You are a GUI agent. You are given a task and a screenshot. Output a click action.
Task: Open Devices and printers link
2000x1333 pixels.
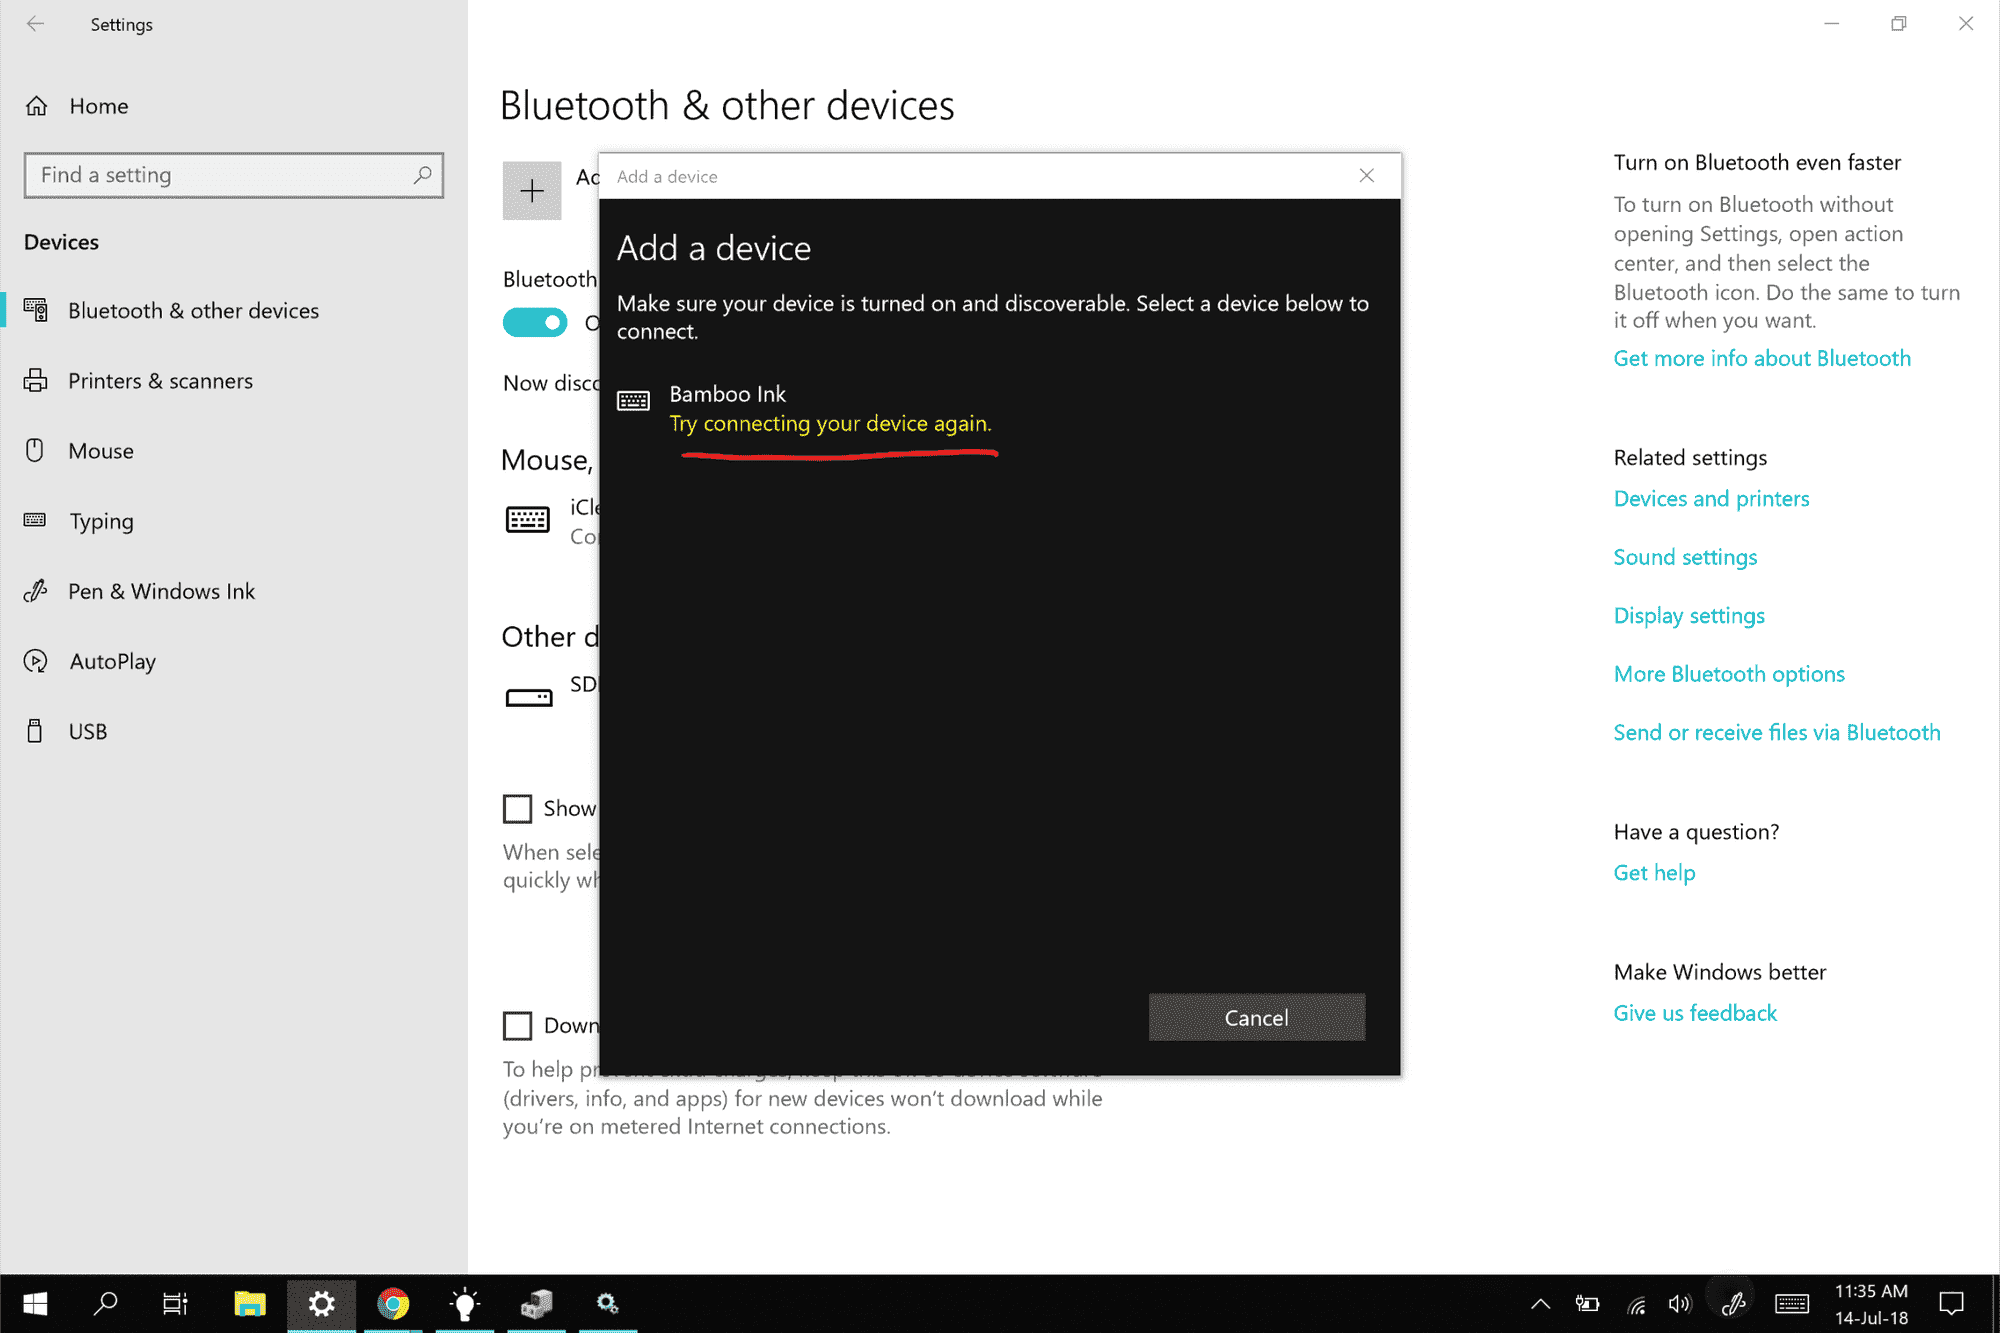click(1711, 499)
